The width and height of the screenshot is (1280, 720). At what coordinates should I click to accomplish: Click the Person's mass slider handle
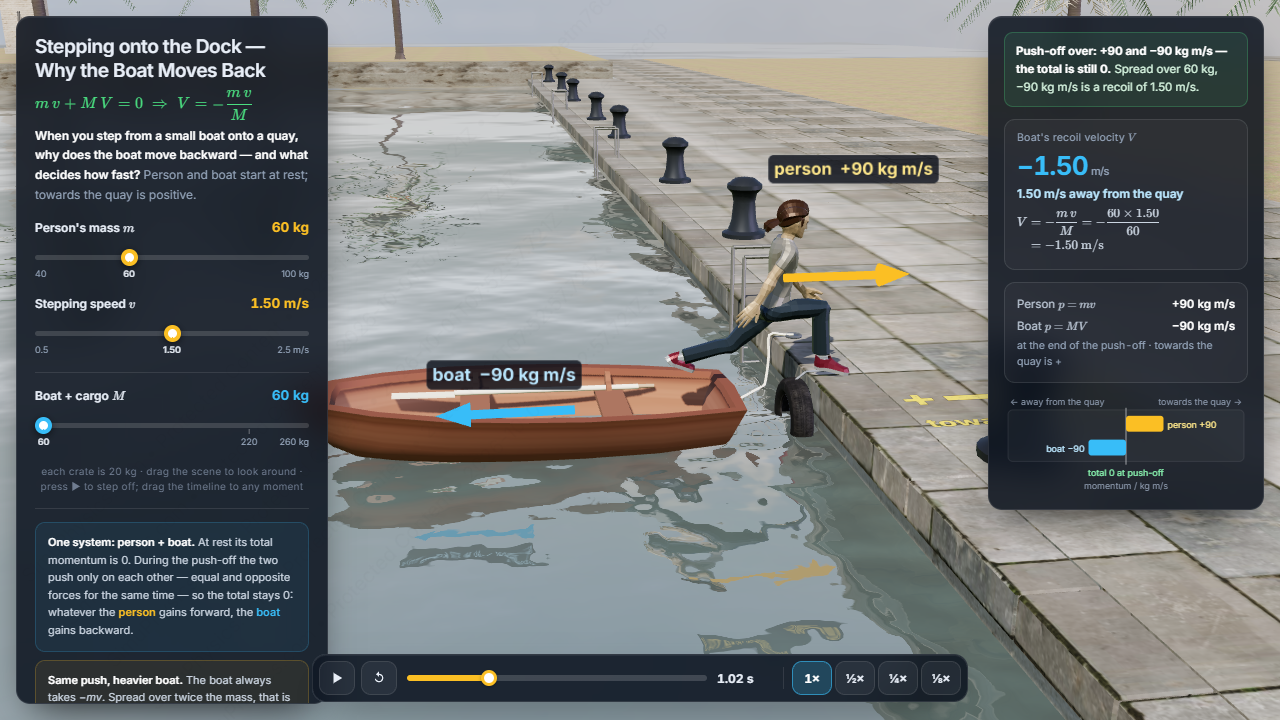(x=129, y=257)
